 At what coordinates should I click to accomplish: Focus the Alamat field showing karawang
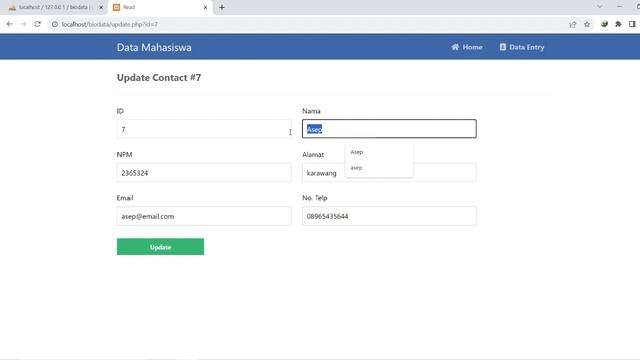389,173
